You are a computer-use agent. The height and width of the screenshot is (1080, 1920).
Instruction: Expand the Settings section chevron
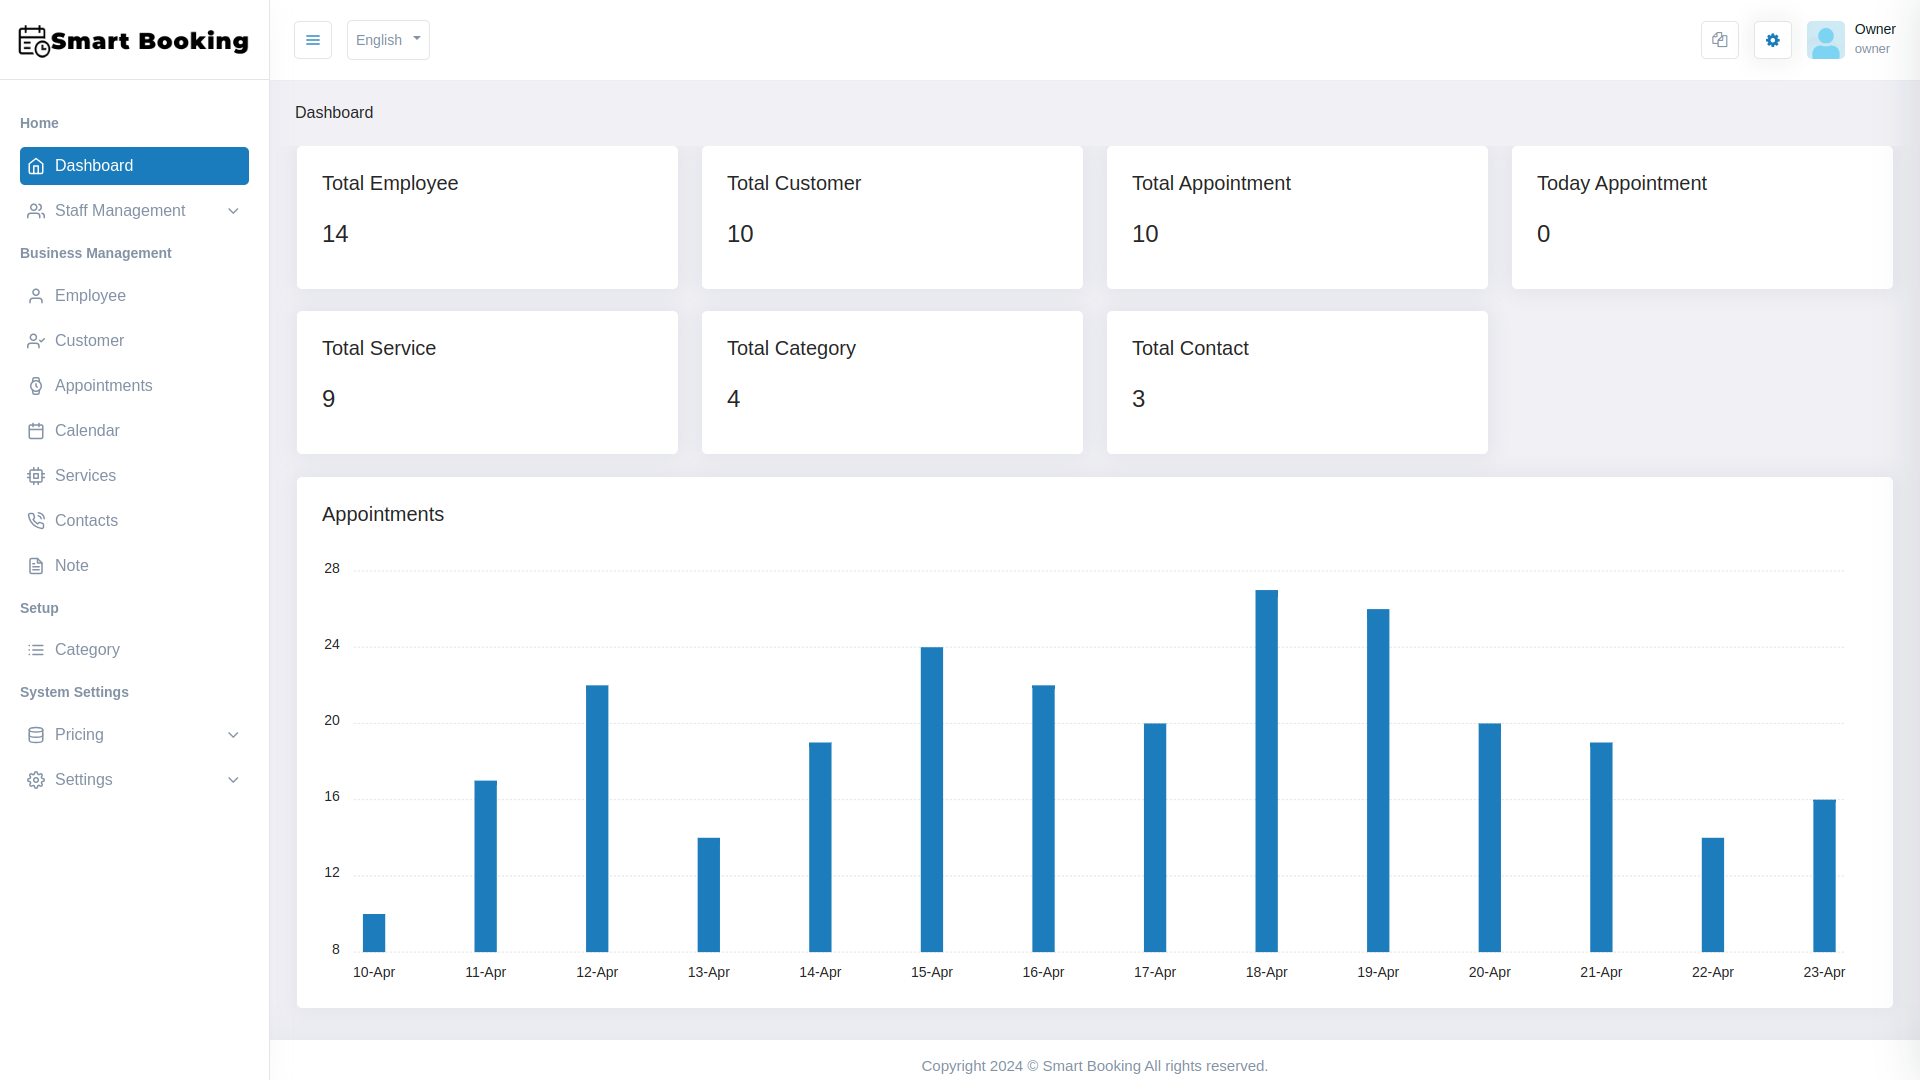point(233,780)
